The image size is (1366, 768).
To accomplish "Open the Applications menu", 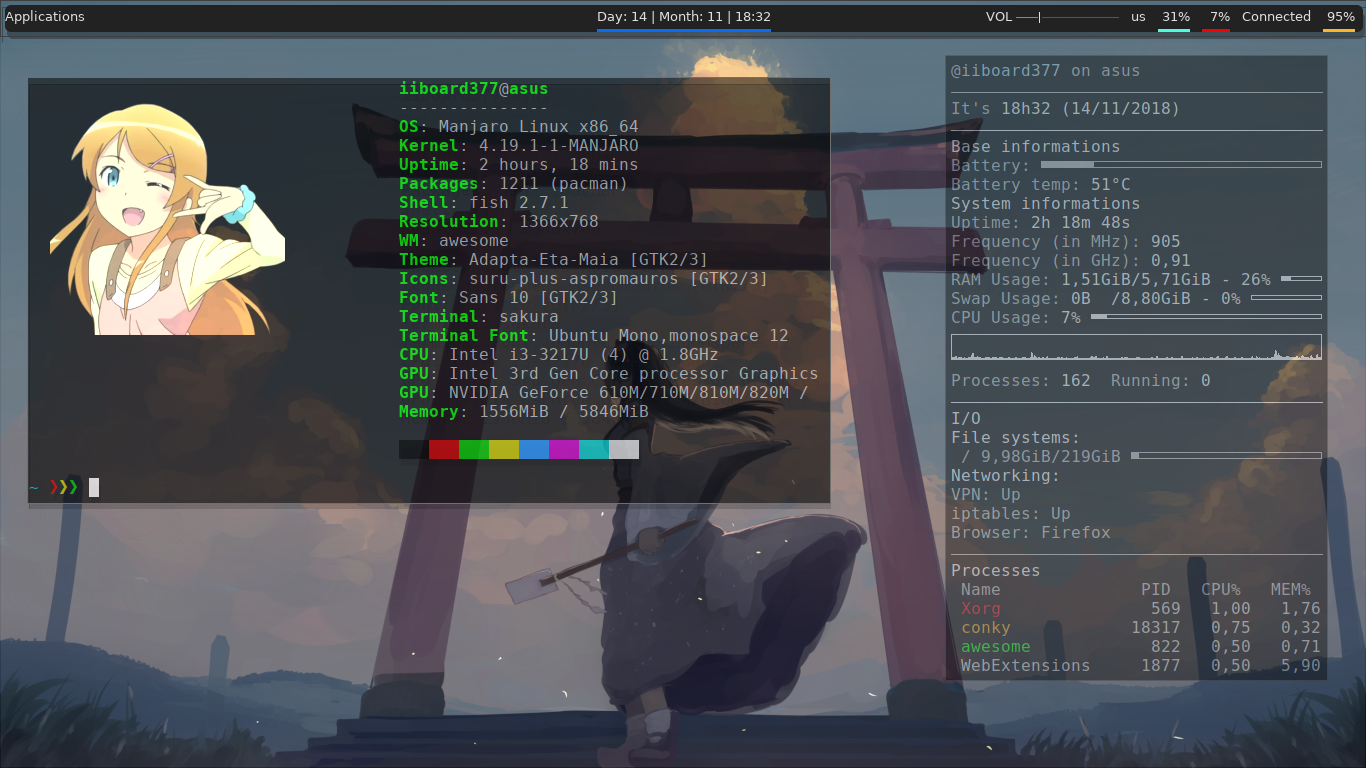I will 45,17.
